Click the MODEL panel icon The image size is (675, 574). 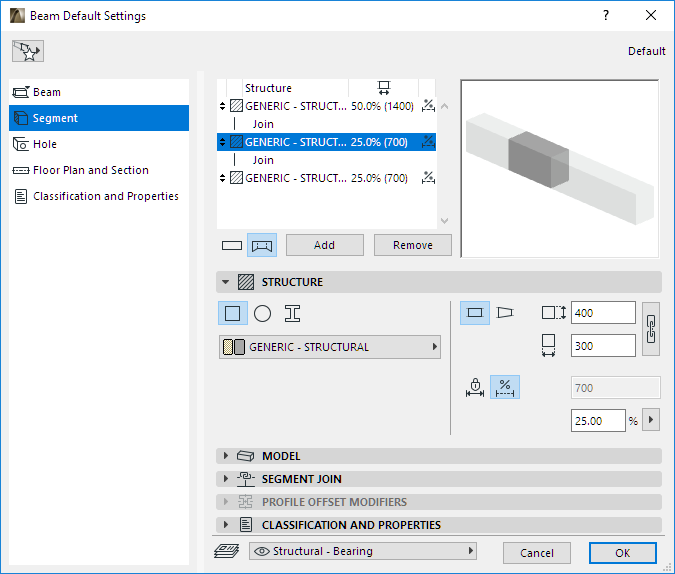(x=245, y=456)
